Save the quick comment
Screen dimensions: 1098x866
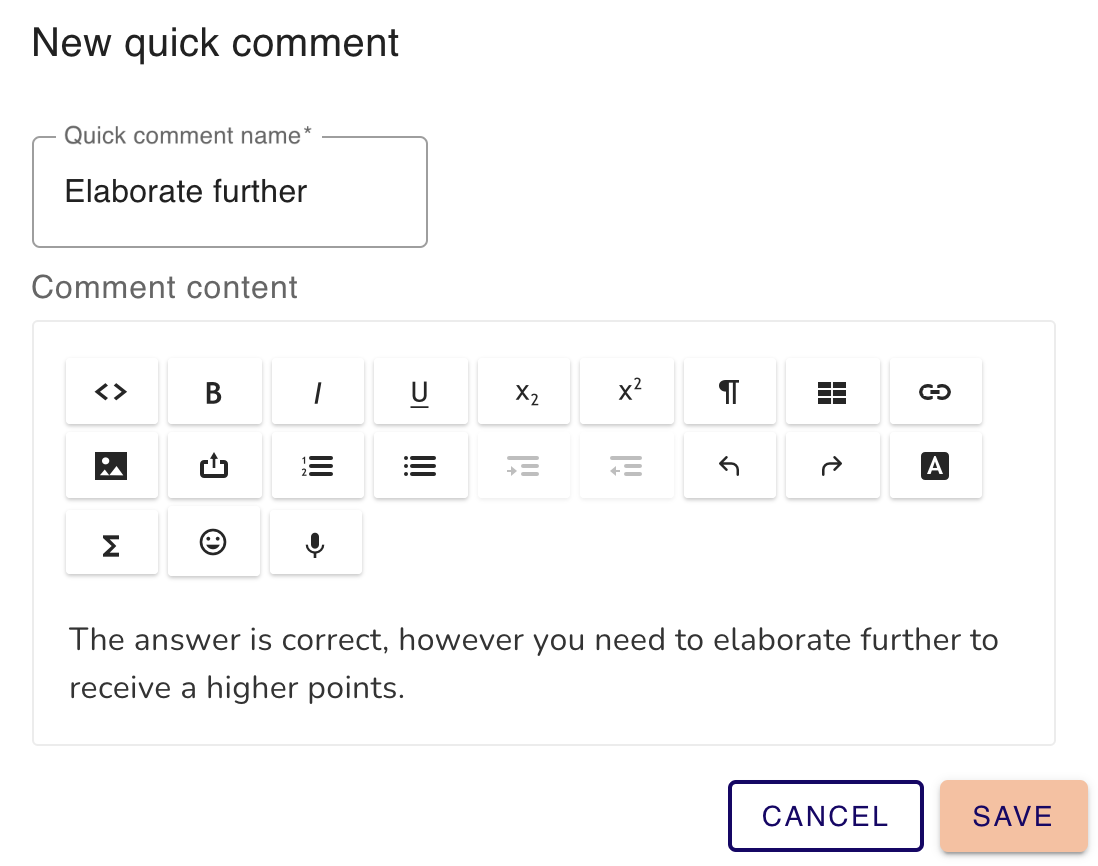tap(1013, 816)
